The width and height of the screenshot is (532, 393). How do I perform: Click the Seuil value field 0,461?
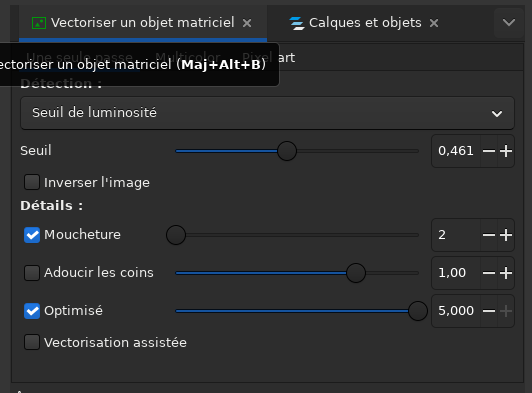tap(456, 151)
